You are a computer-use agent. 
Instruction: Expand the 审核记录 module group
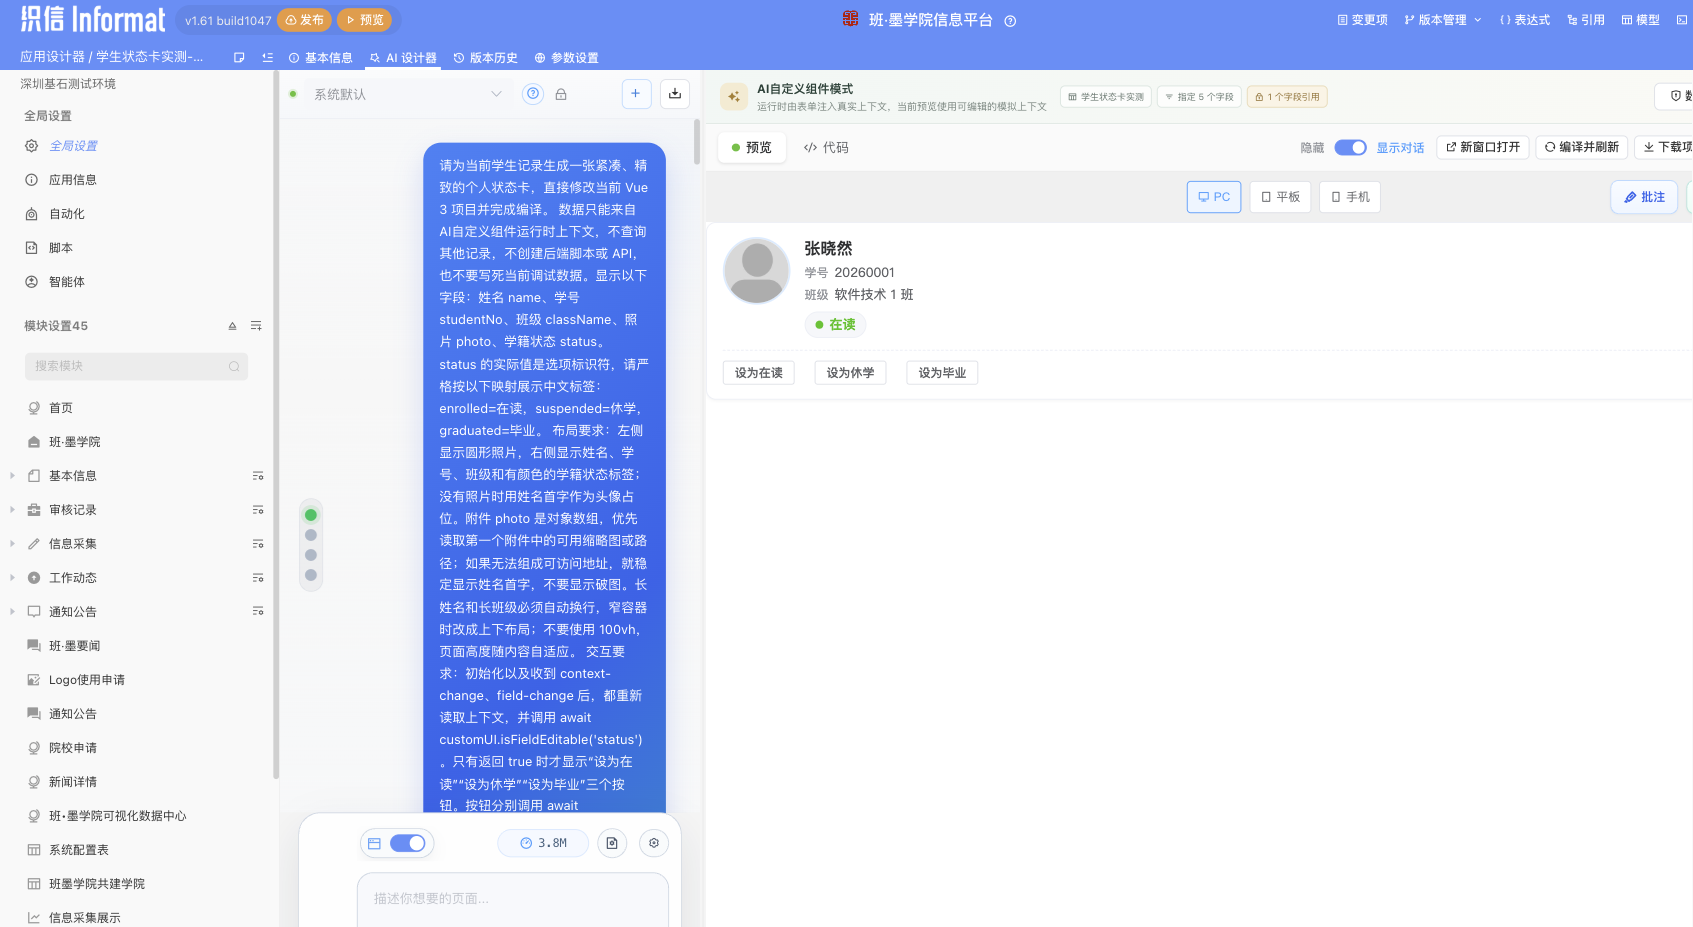pyautogui.click(x=12, y=510)
